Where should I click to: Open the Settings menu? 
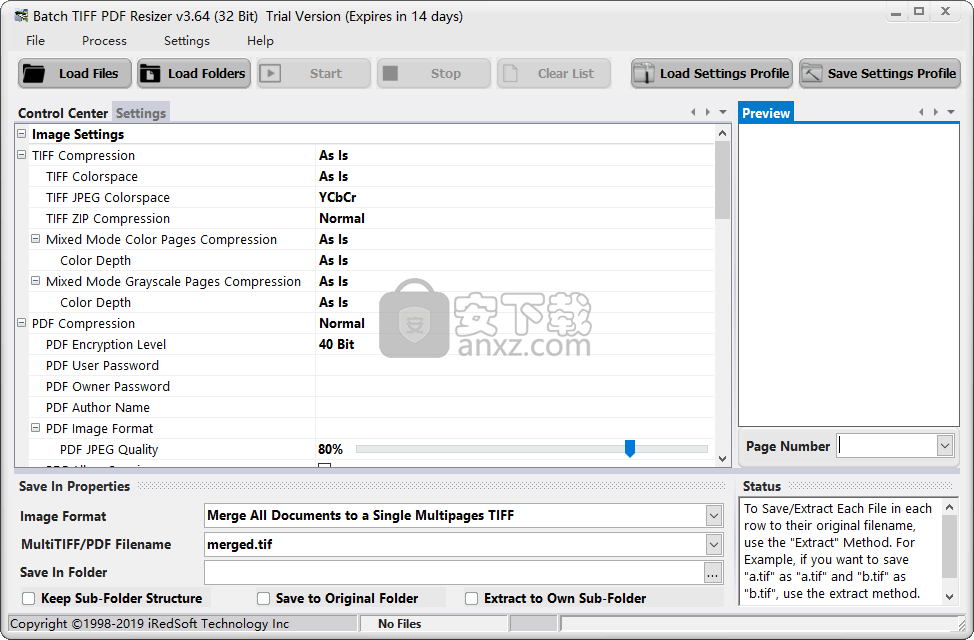186,40
